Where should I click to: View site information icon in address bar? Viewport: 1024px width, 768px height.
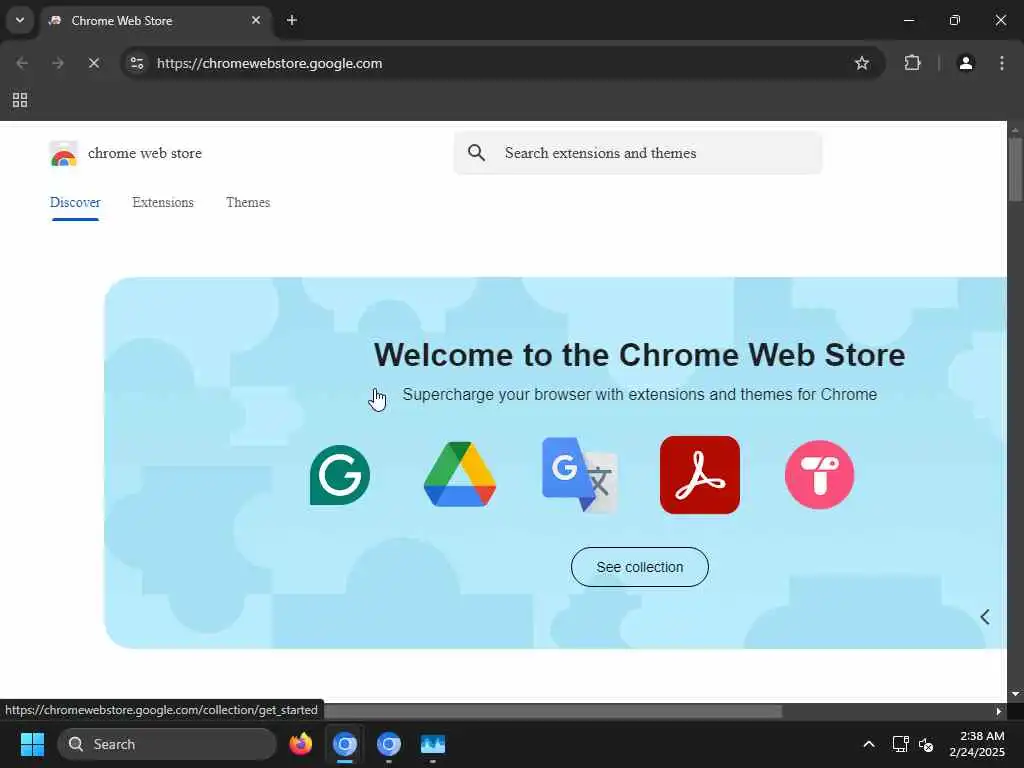pos(137,63)
